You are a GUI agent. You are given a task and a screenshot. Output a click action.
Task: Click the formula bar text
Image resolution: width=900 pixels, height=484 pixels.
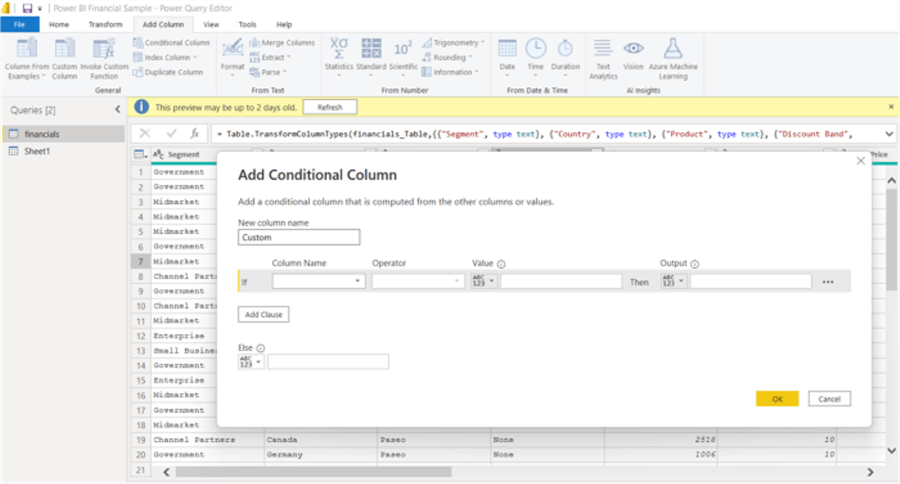coord(537,134)
